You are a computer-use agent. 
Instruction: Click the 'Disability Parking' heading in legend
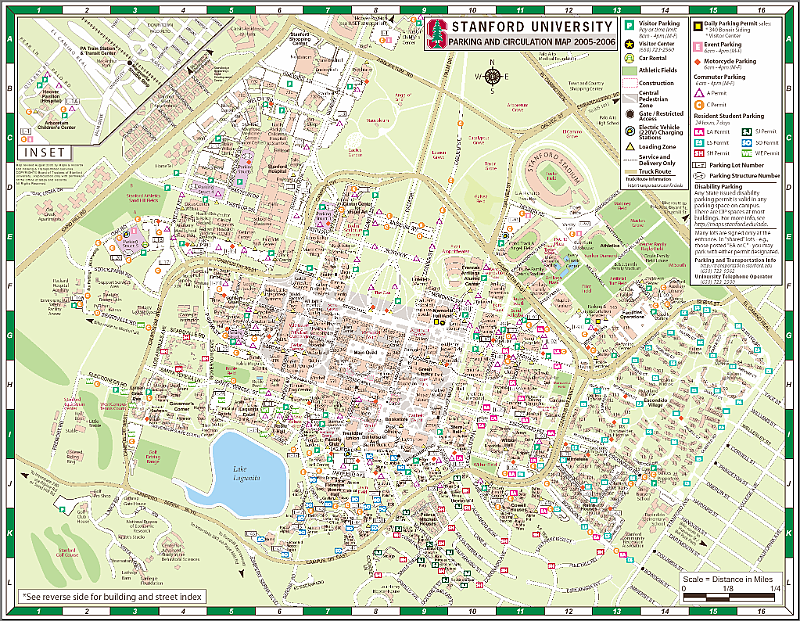[x=718, y=187]
